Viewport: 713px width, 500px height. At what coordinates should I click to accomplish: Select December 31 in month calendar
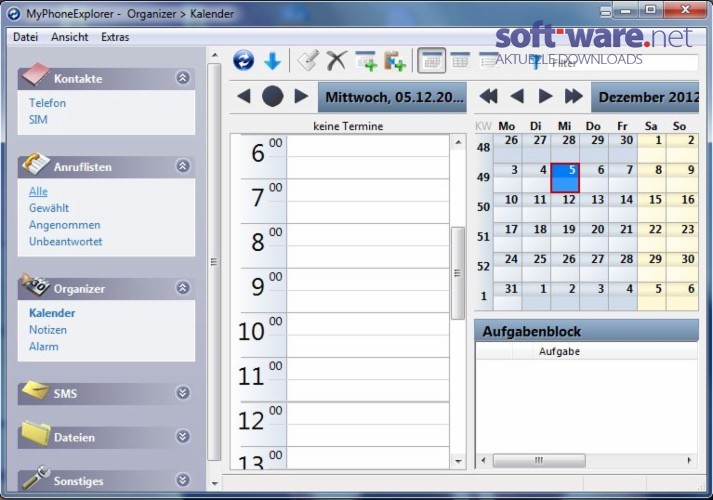click(507, 296)
